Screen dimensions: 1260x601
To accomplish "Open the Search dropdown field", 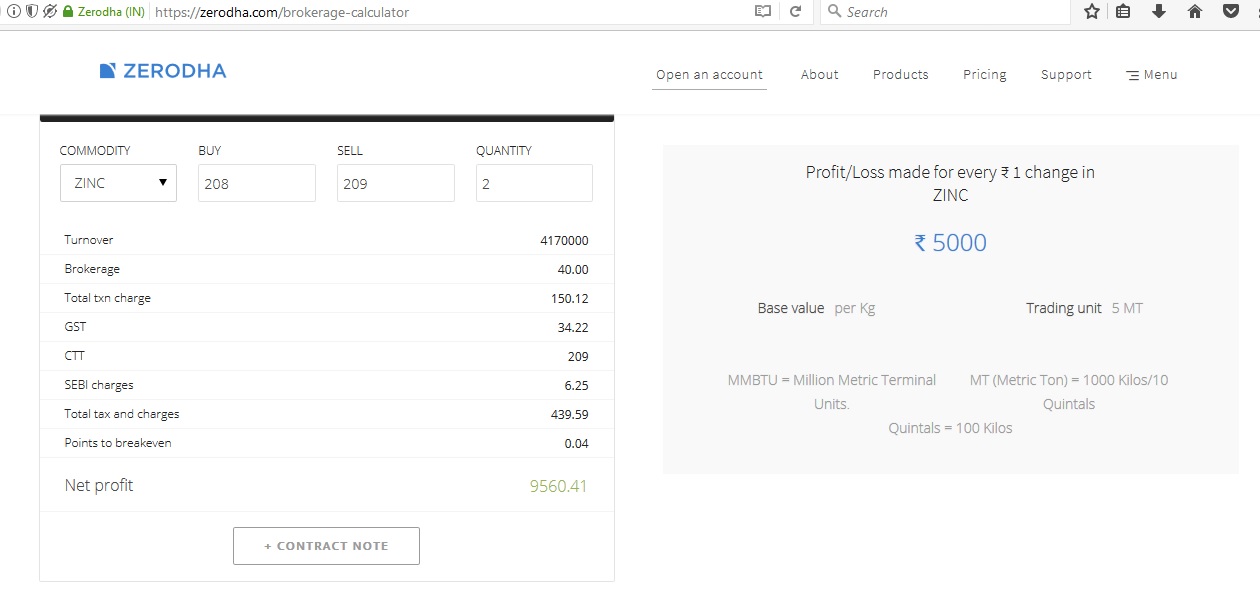I will click(x=945, y=12).
